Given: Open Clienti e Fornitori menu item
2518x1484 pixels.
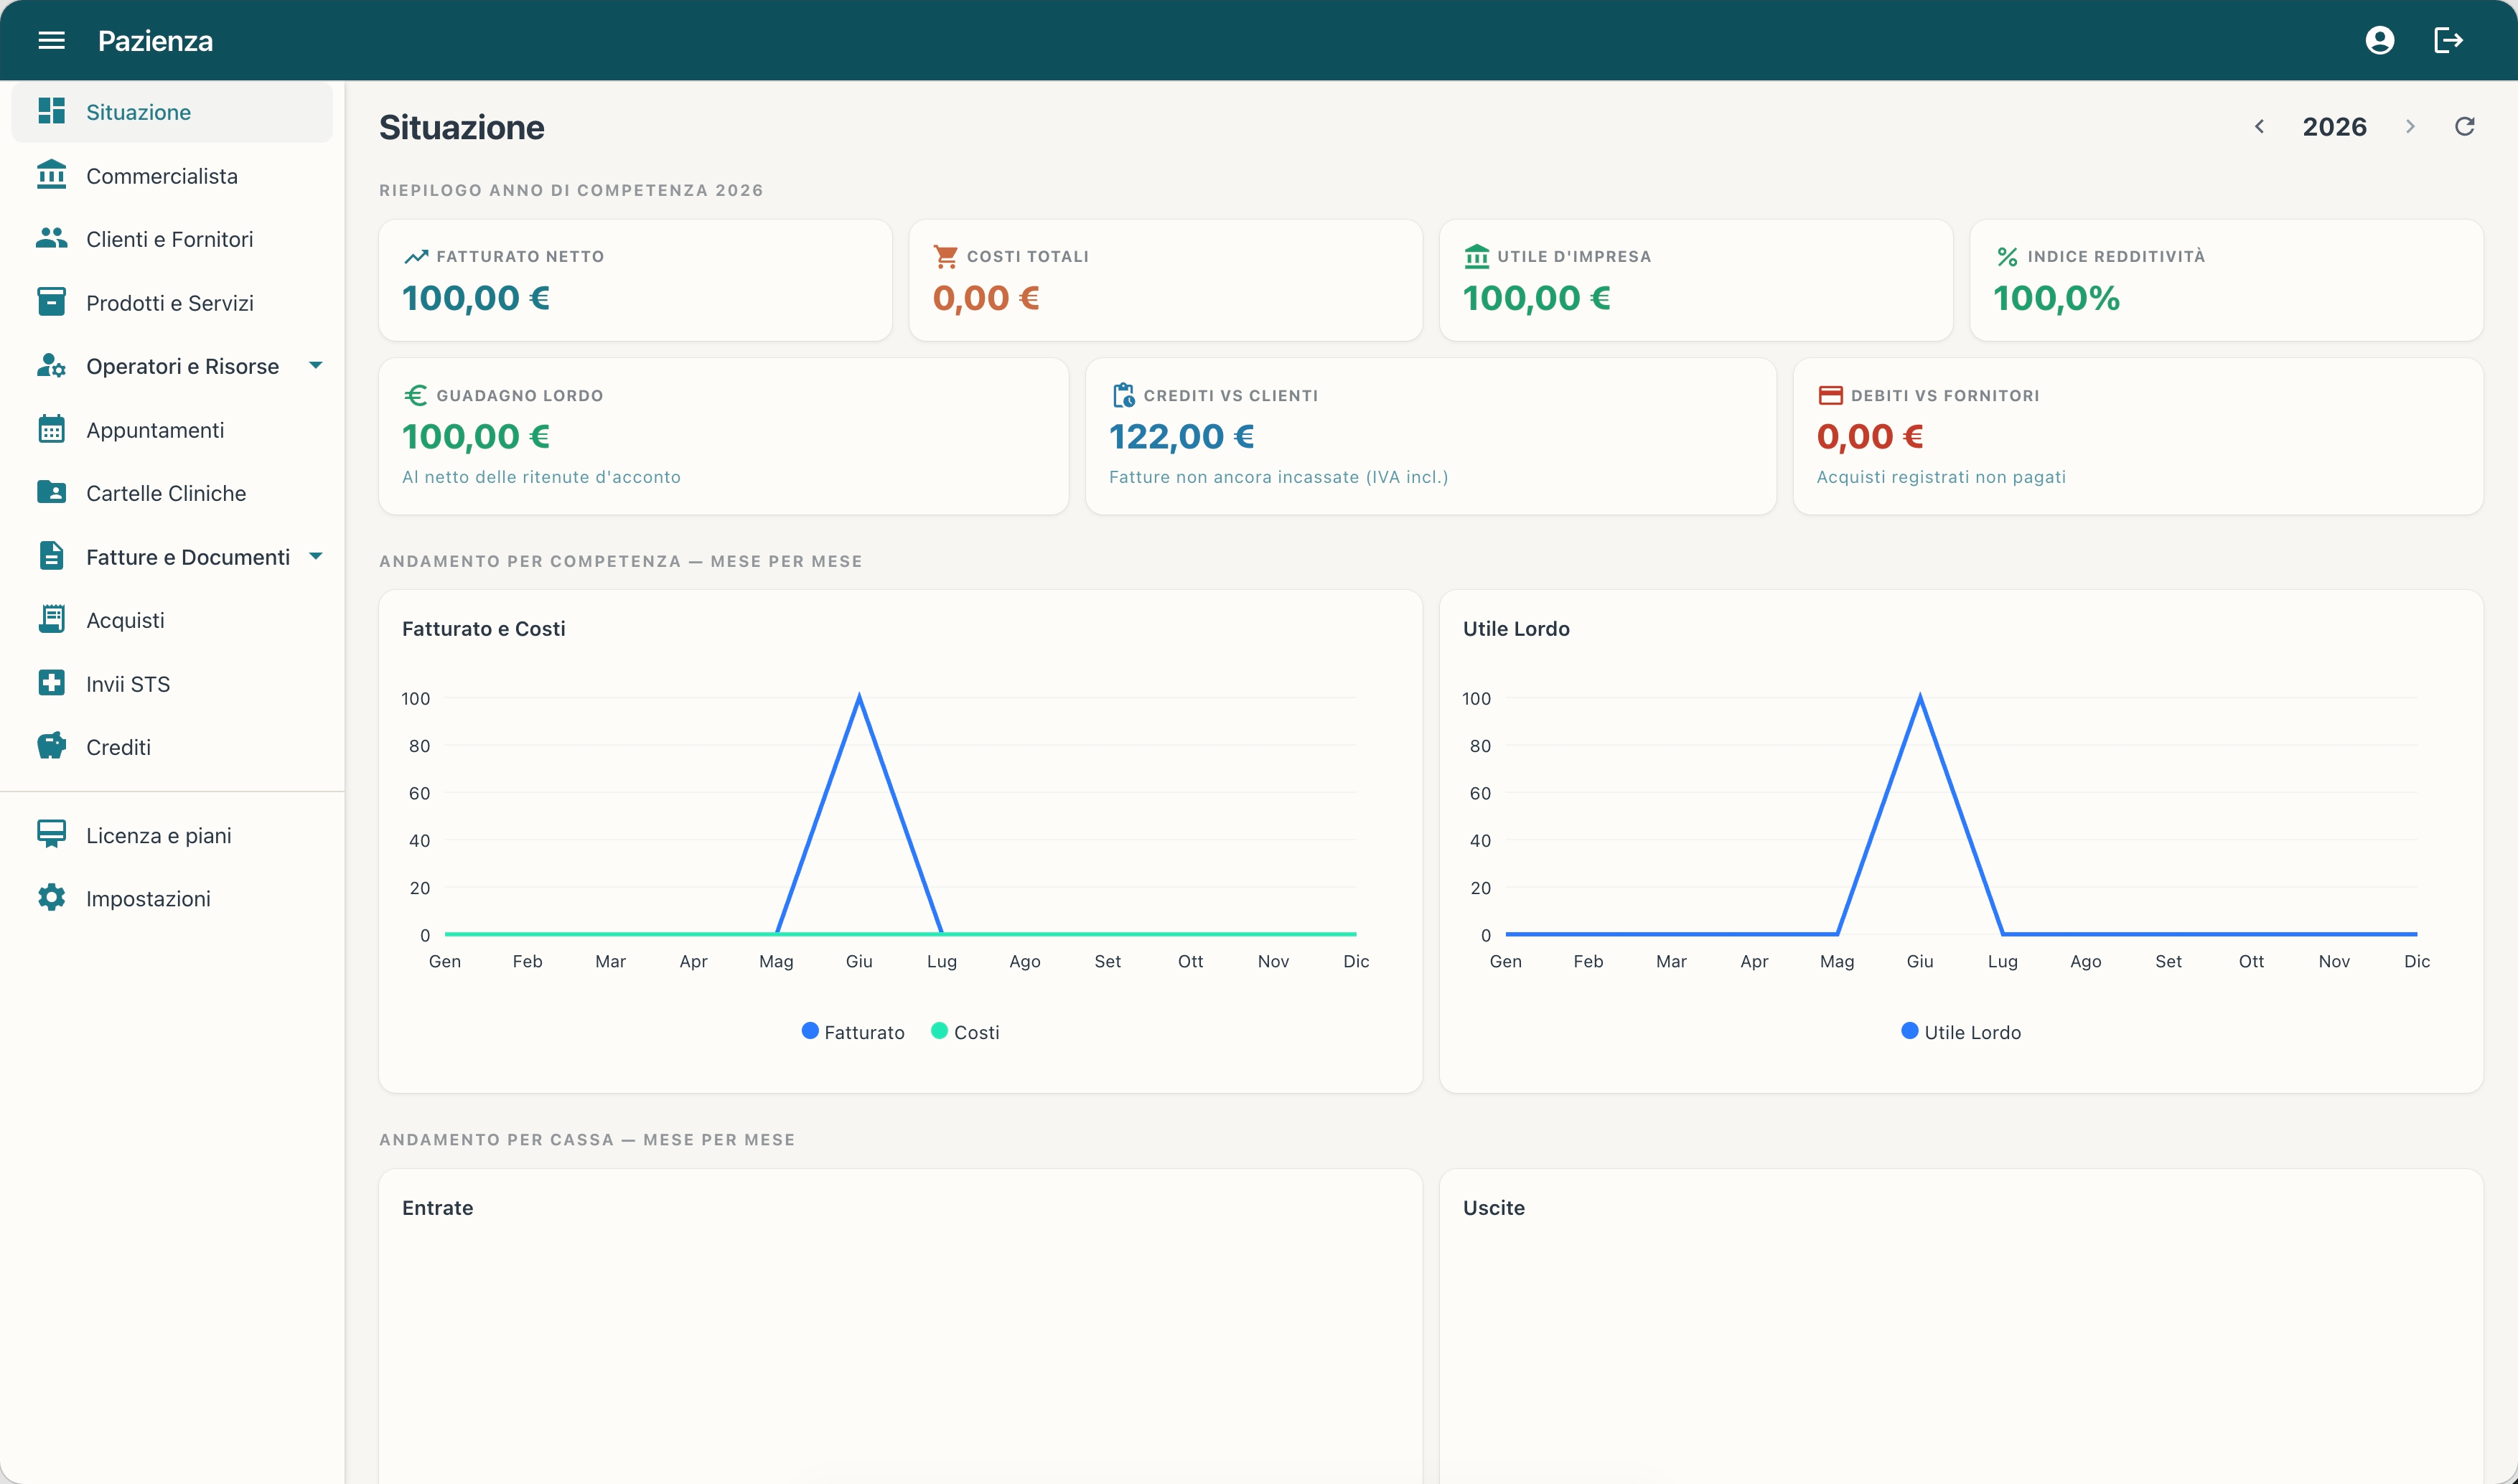Looking at the screenshot, I should pos(172,239).
